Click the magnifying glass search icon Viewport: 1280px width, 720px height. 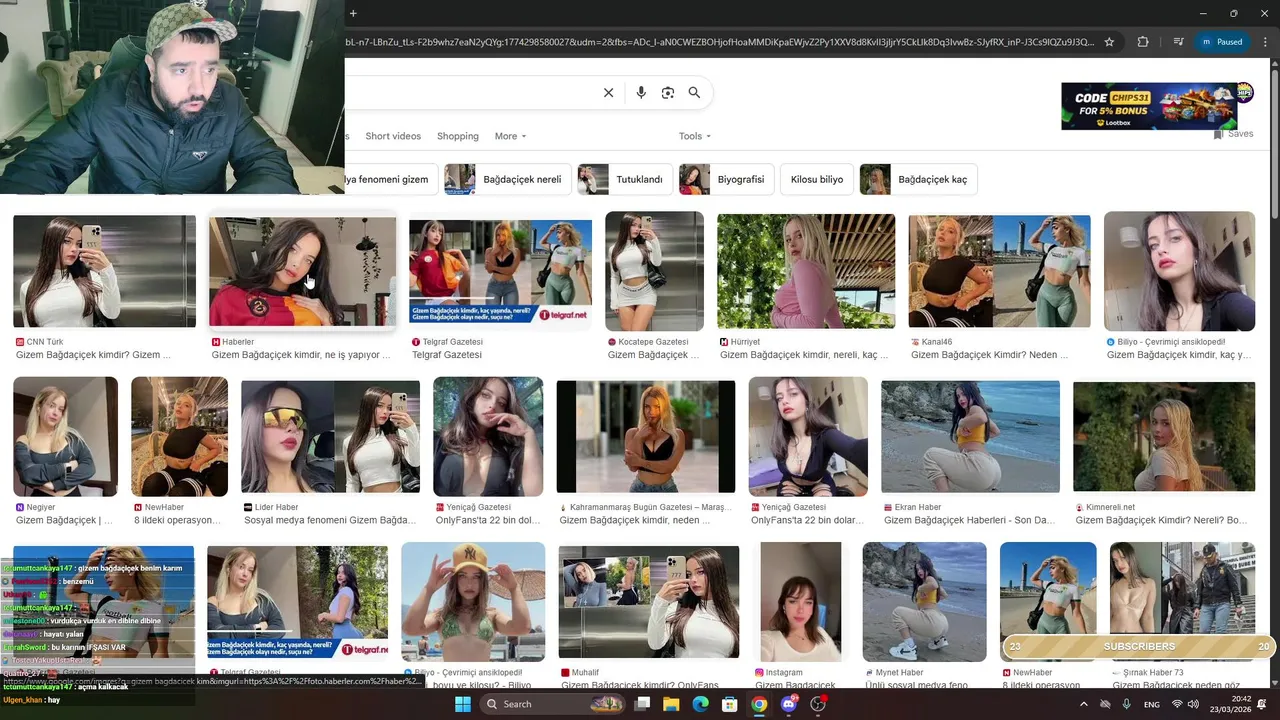pyautogui.click(x=694, y=93)
